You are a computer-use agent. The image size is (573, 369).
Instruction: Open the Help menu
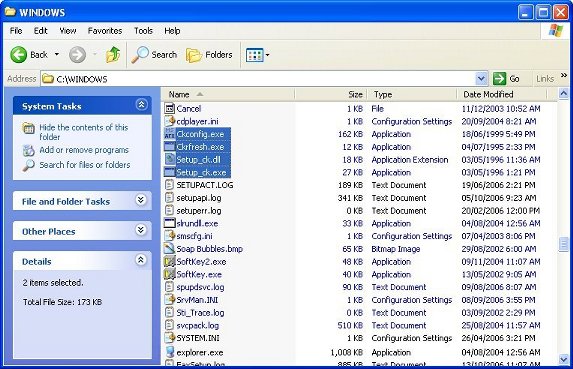click(172, 31)
